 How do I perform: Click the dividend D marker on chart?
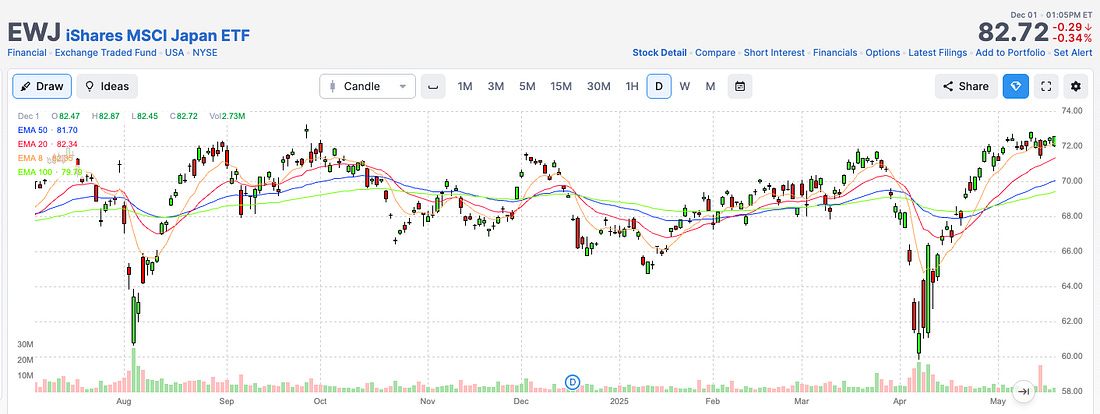pos(573,382)
